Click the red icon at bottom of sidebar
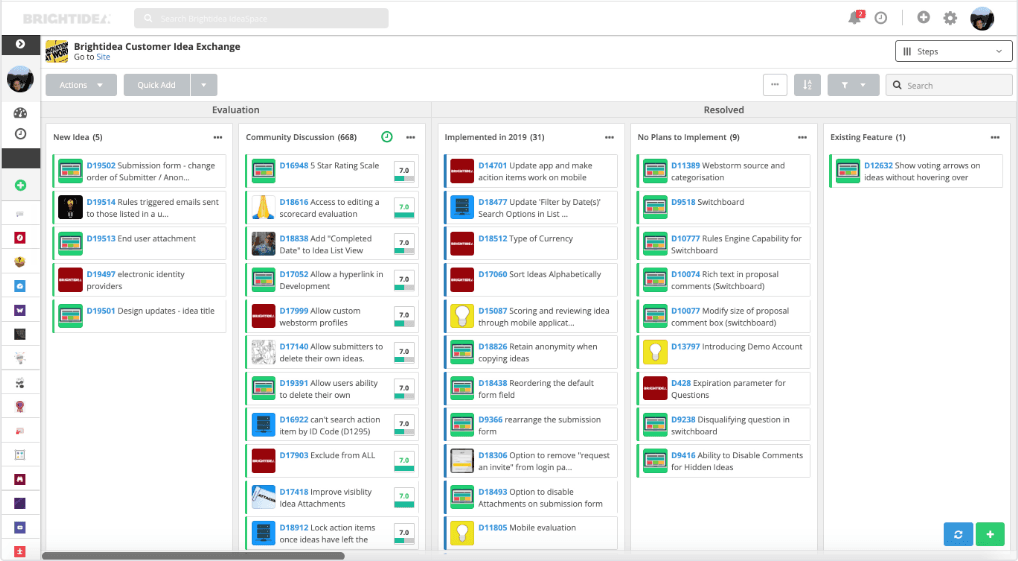1018x561 pixels. click(20, 551)
